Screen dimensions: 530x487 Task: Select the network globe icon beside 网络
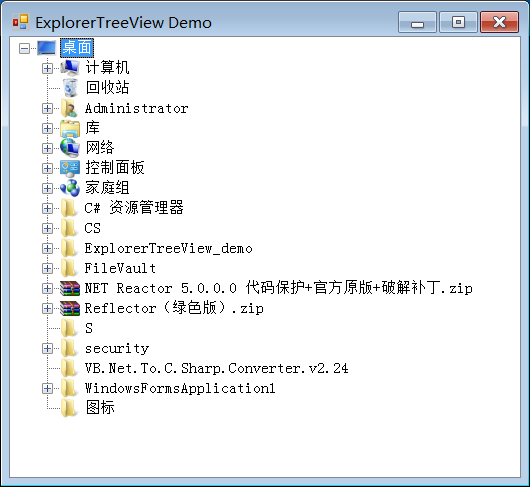click(70, 148)
